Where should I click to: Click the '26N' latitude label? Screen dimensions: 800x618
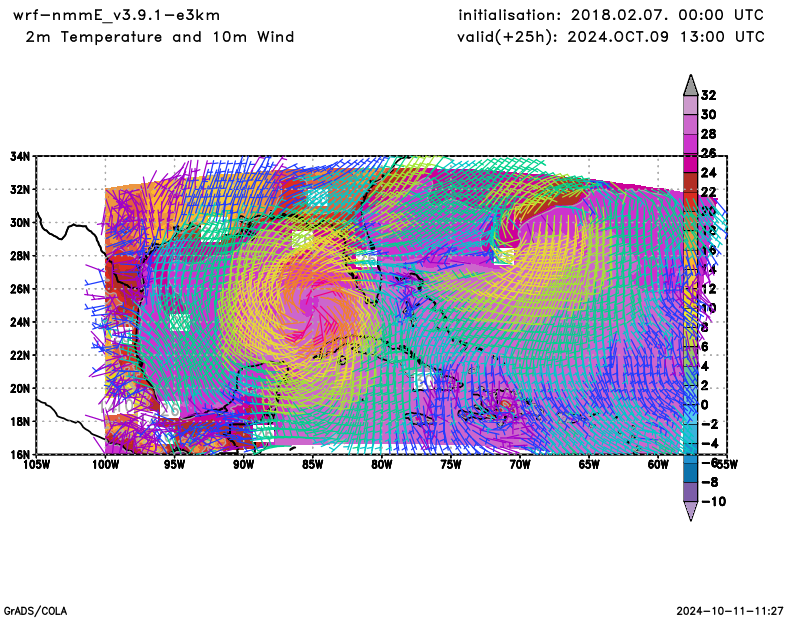pyautogui.click(x=20, y=289)
